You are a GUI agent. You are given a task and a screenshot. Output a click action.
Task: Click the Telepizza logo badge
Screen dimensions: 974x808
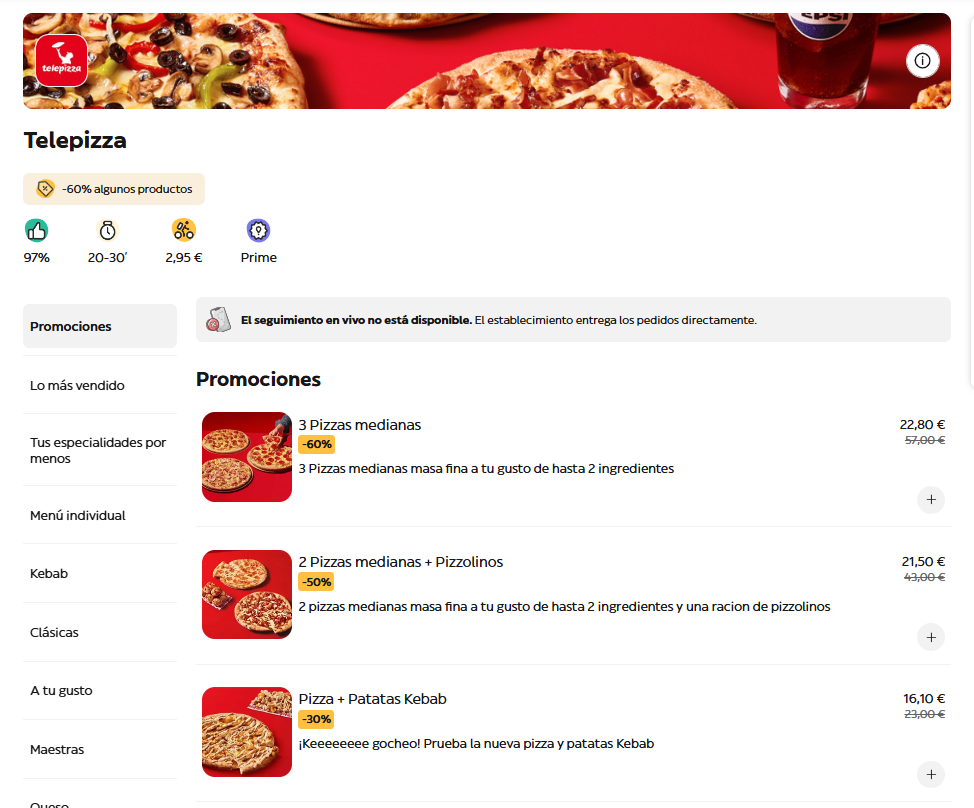tap(61, 60)
